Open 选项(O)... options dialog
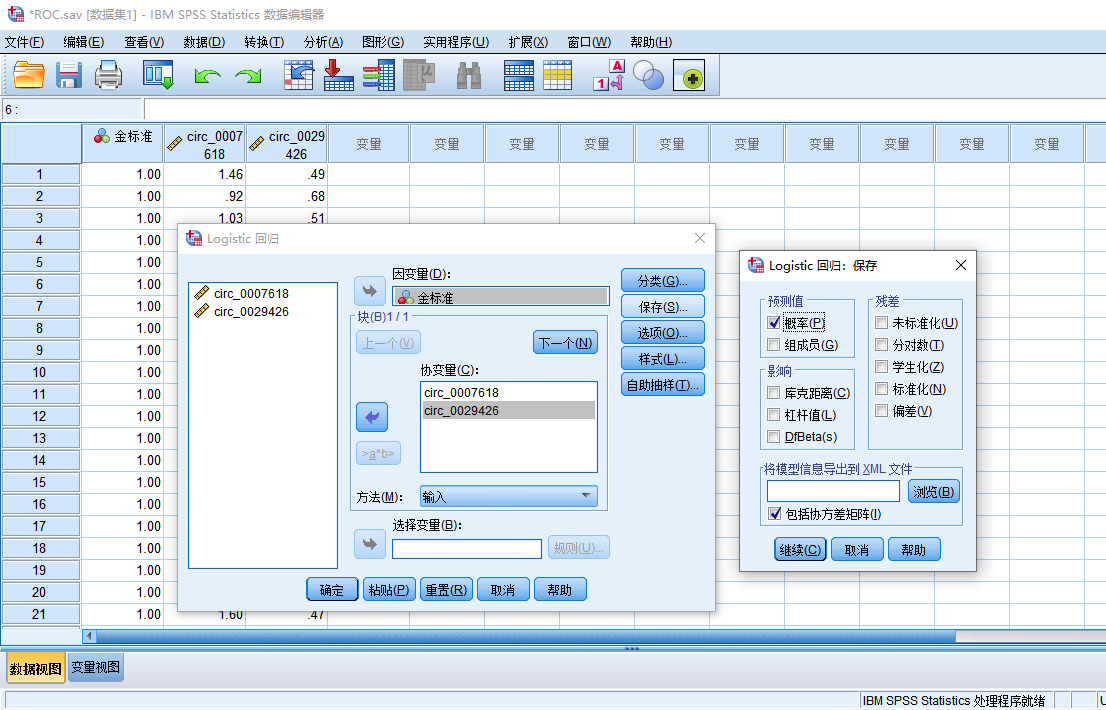This screenshot has width=1106, height=710. point(662,332)
